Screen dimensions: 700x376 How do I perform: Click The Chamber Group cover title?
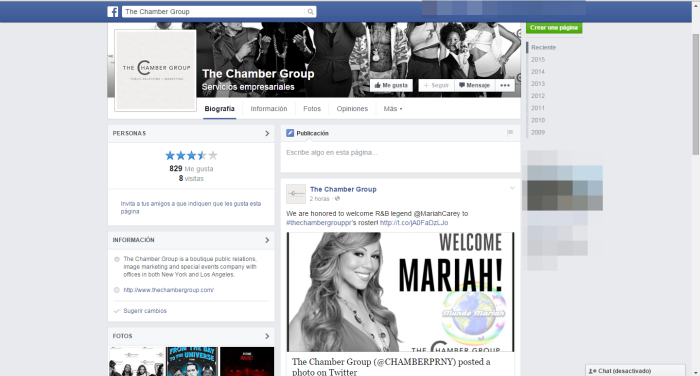click(258, 74)
